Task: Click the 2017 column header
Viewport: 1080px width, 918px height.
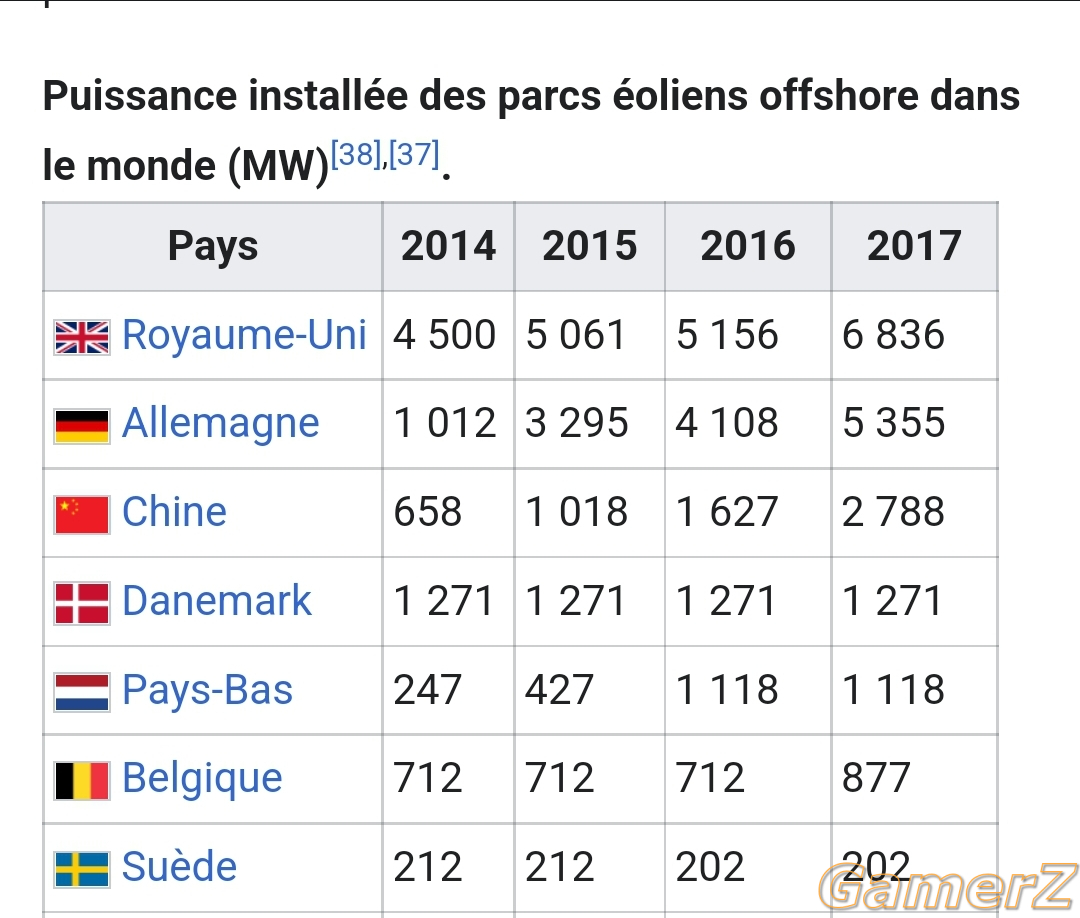Action: 915,247
